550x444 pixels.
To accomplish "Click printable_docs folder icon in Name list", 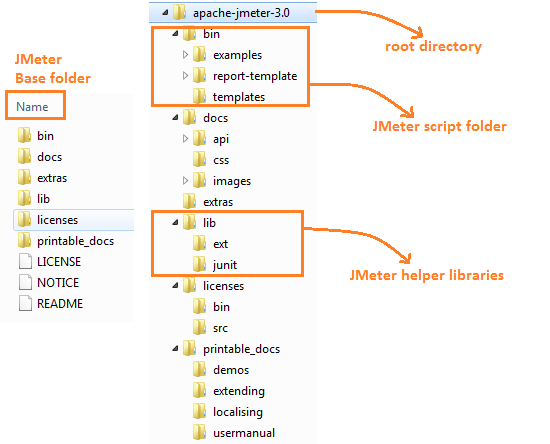I will pyautogui.click(x=25, y=241).
